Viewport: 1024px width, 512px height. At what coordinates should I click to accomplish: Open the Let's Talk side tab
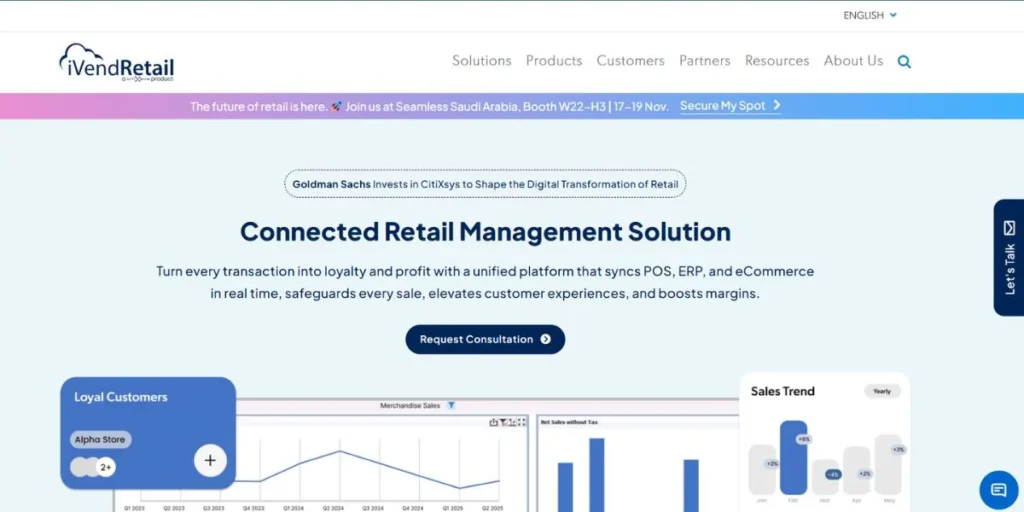[x=1009, y=257]
